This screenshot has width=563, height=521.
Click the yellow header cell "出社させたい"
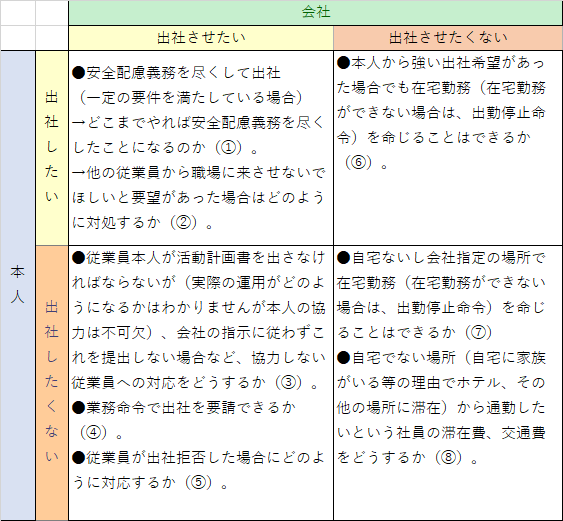point(201,38)
